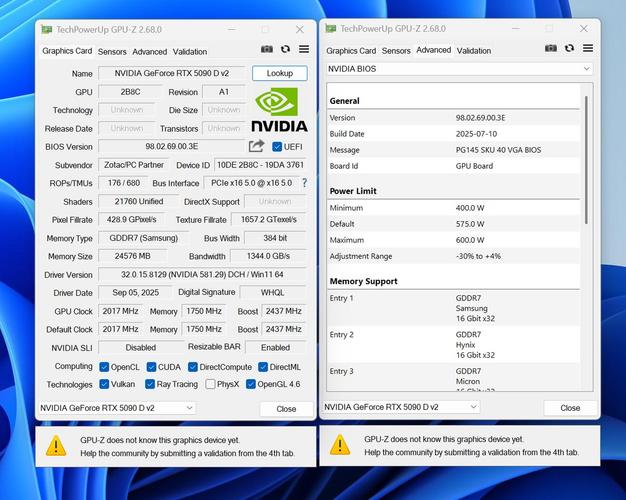Click the refresh icon in the Graphics Card window

(x=285, y=49)
